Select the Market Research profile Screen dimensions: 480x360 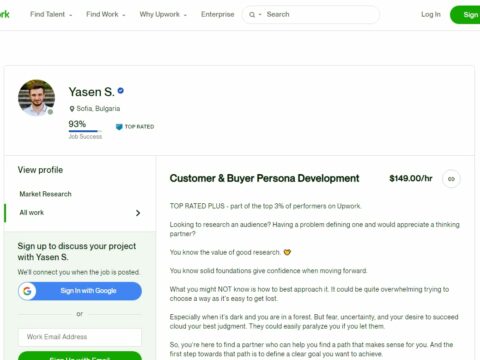coord(45,194)
